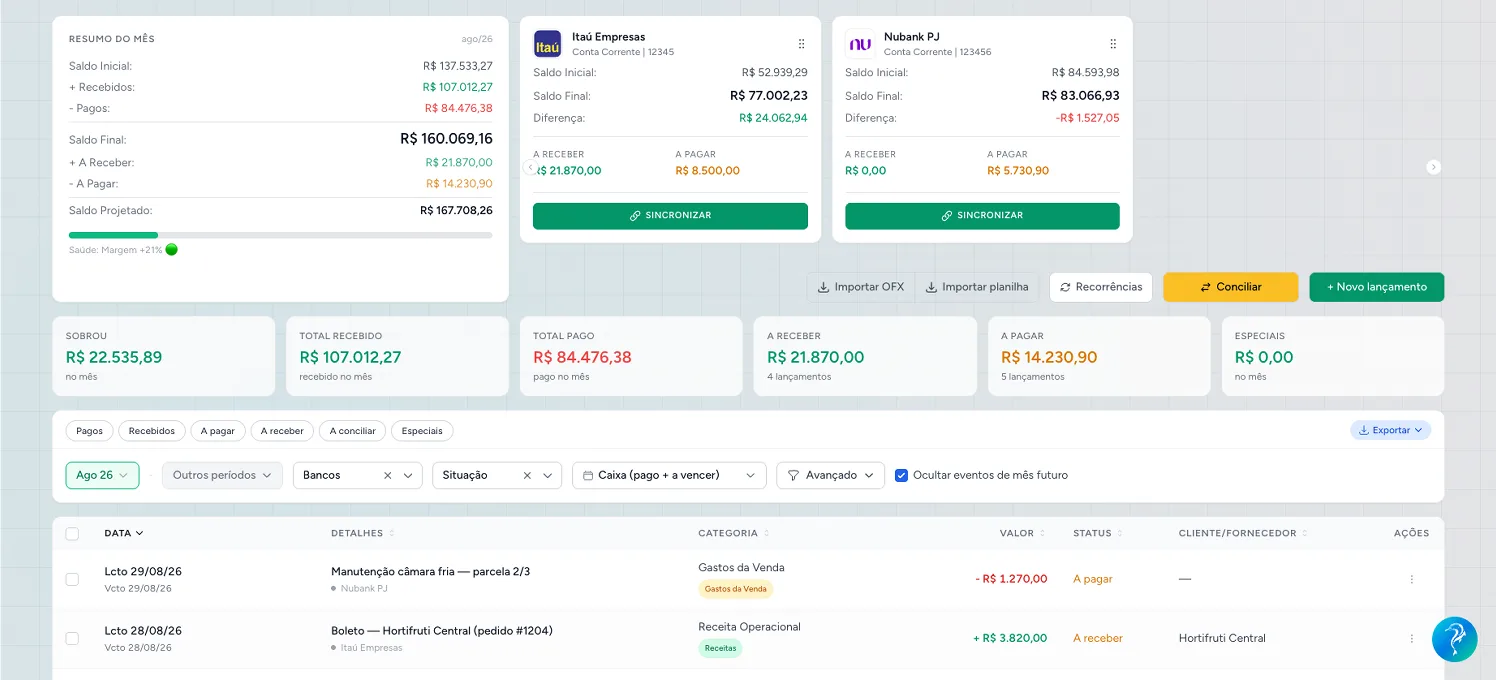
Task: Open actions menu for Hortifruti Central row
Action: [1411, 638]
